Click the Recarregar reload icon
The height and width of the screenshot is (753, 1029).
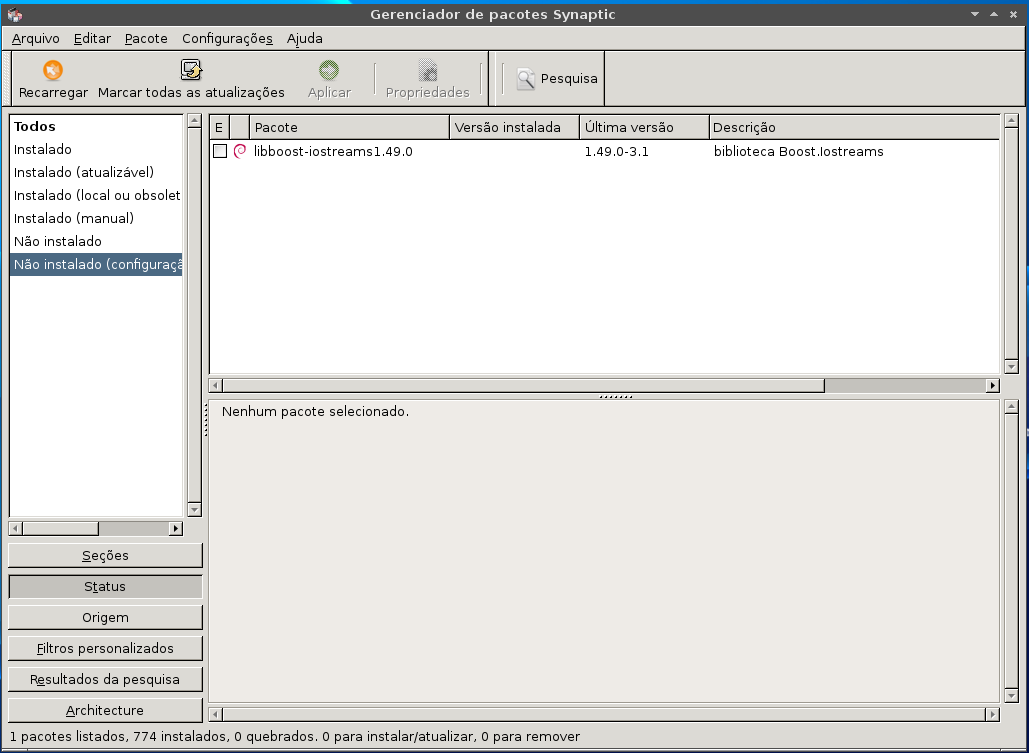click(52, 70)
